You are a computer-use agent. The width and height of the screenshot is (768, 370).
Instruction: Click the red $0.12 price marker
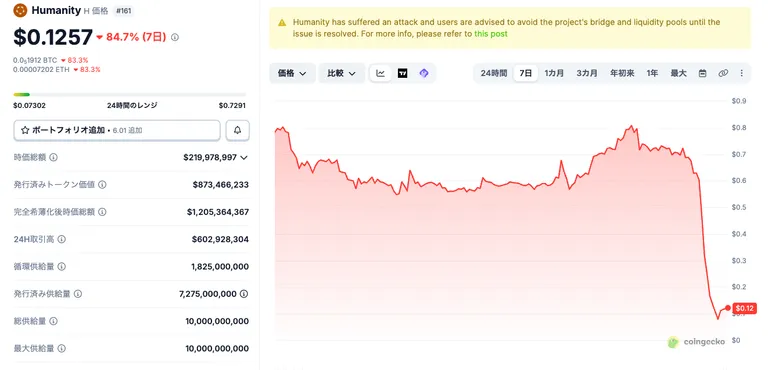(x=745, y=308)
